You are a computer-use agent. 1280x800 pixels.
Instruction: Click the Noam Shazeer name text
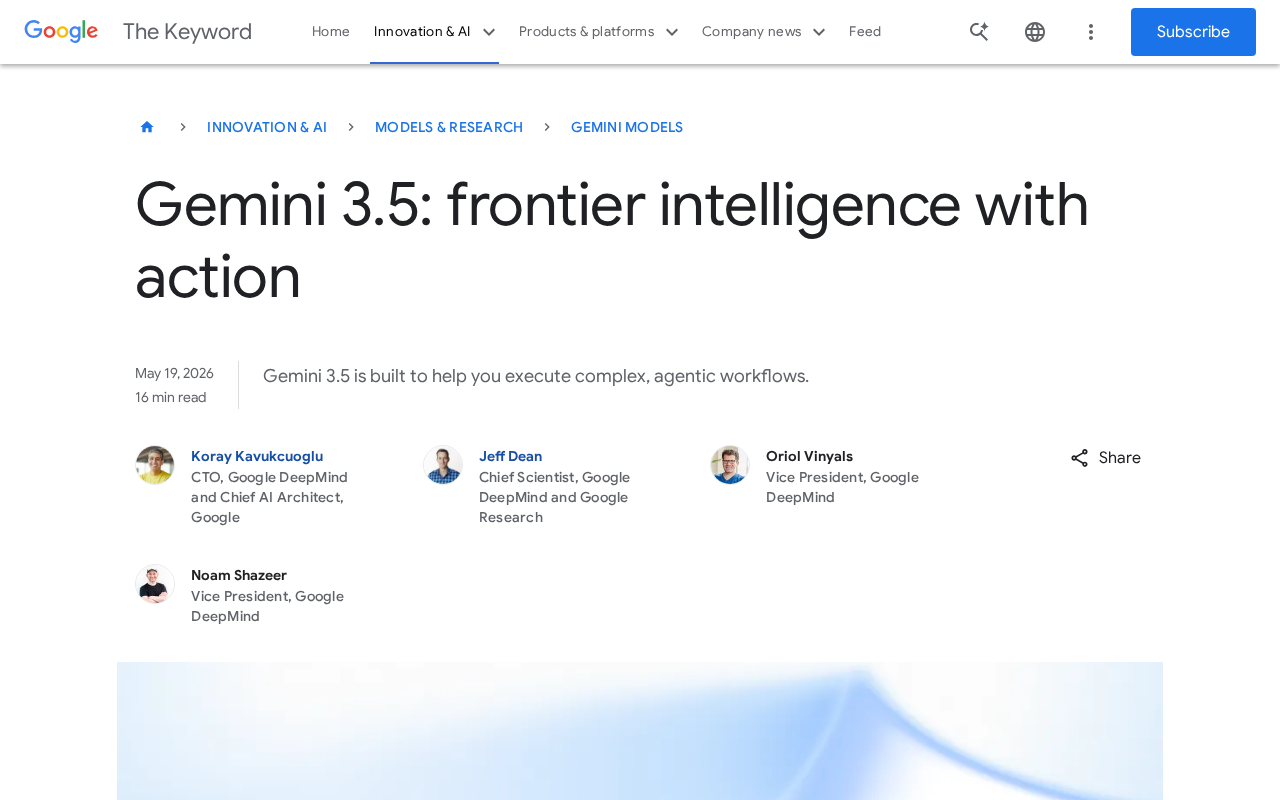click(239, 575)
